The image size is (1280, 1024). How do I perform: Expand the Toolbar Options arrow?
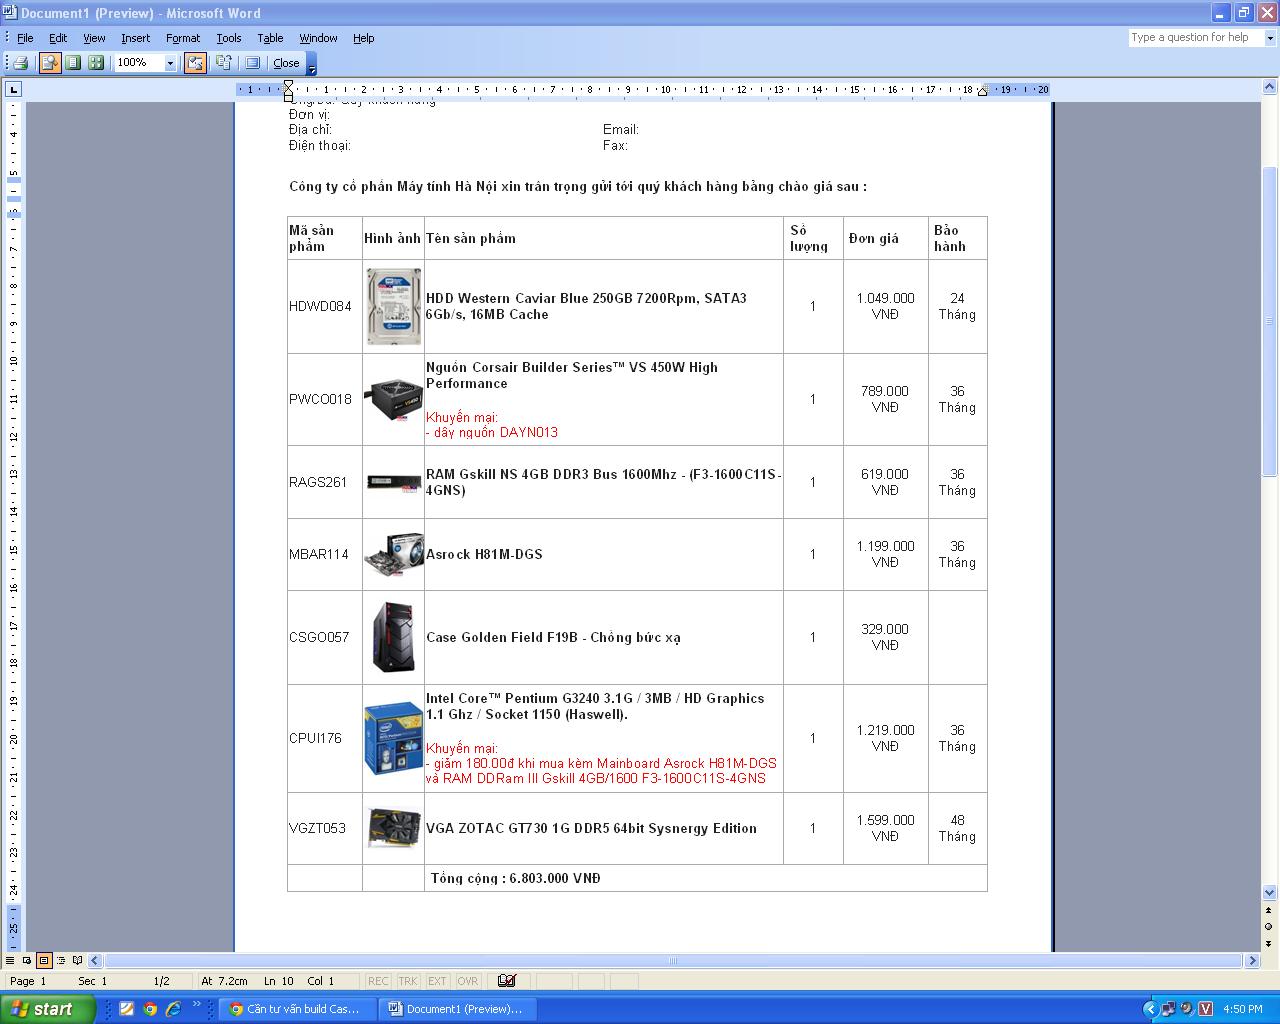[x=311, y=64]
